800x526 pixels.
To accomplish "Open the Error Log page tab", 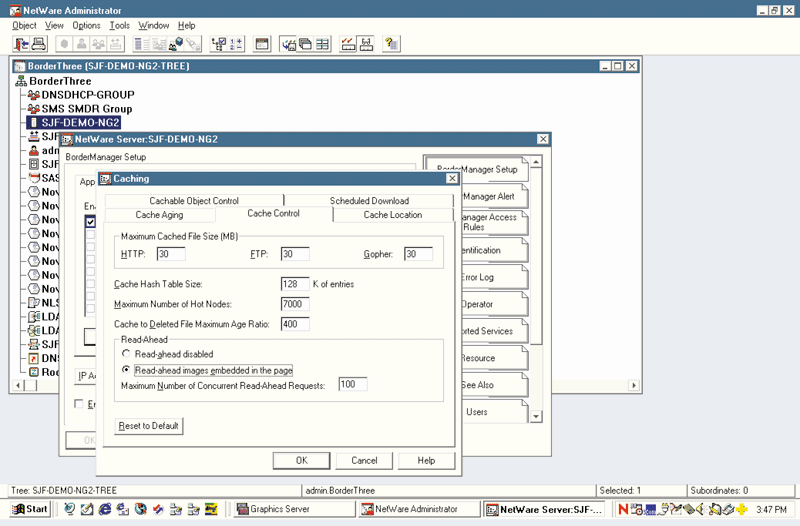I will coord(494,277).
